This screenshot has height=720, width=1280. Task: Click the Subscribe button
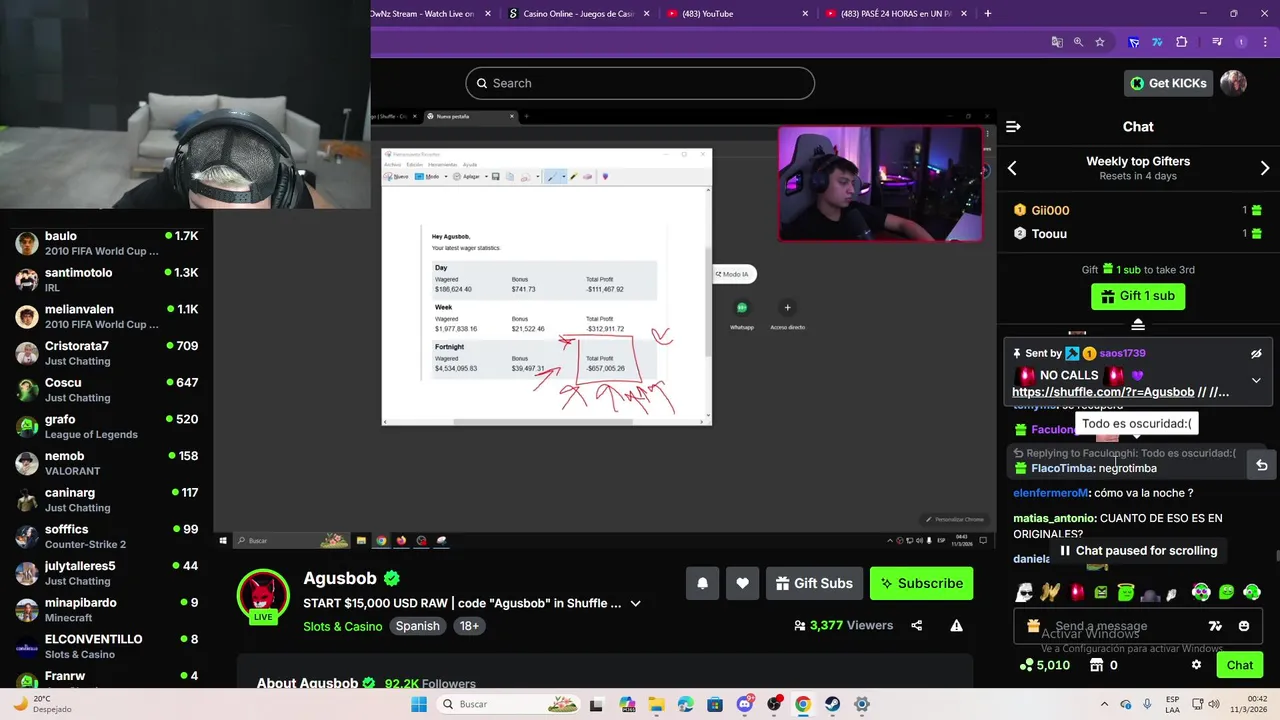pyautogui.click(x=921, y=583)
